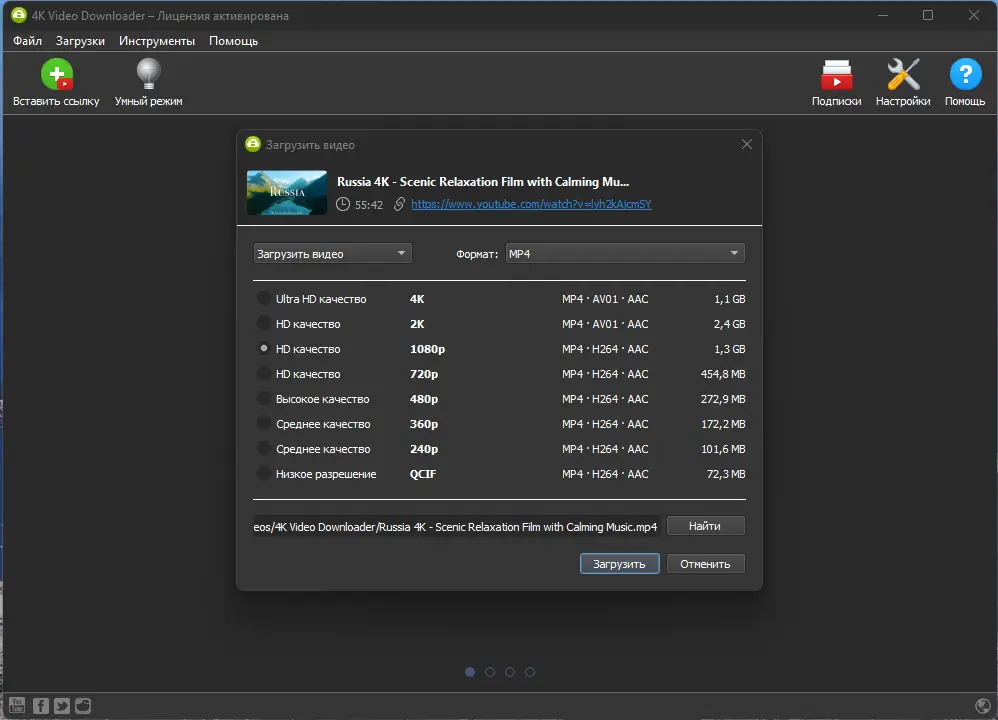Click the globe icon in status bar
The height and width of the screenshot is (720, 998).
click(x=983, y=705)
